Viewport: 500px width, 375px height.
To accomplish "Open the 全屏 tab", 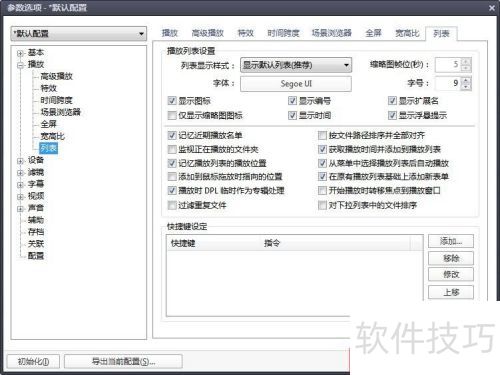I will (373, 33).
